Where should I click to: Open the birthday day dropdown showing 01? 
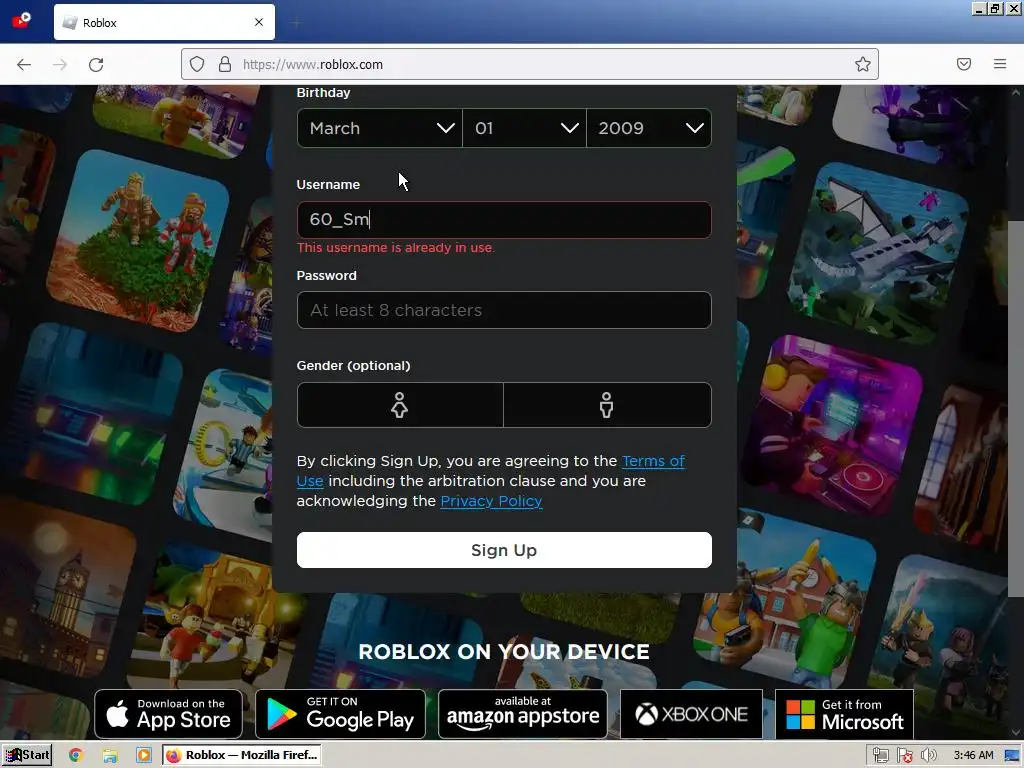pyautogui.click(x=524, y=128)
